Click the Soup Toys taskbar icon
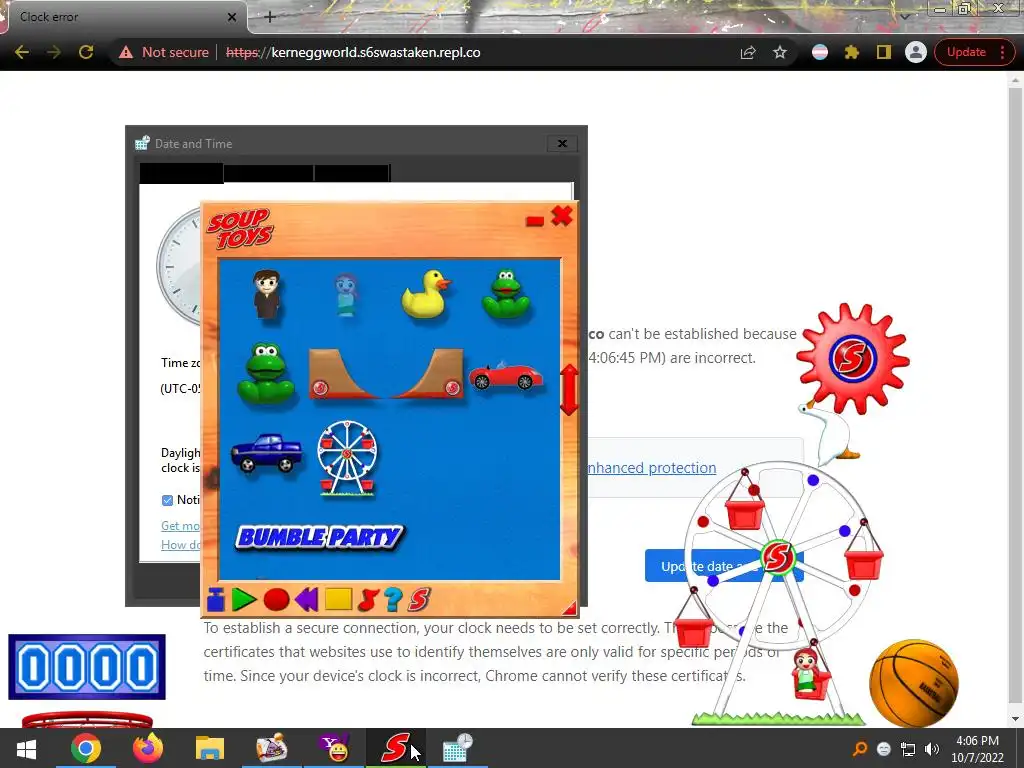Viewport: 1024px width, 768px height. [x=396, y=748]
